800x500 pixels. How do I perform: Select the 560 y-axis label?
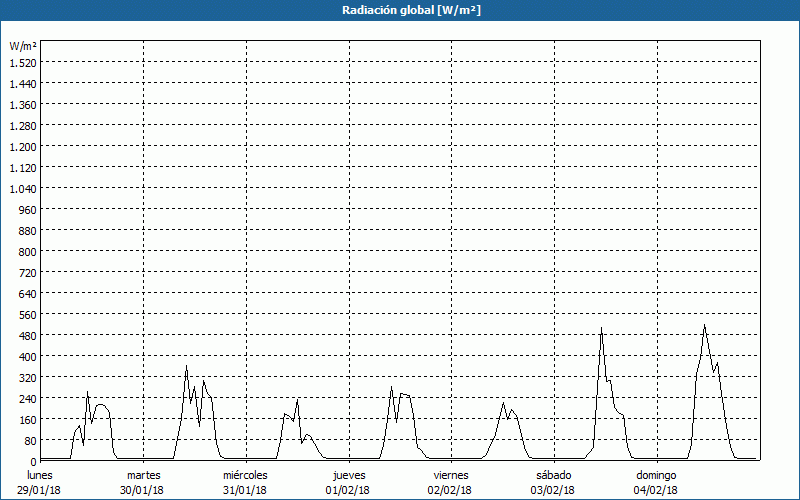click(x=28, y=315)
